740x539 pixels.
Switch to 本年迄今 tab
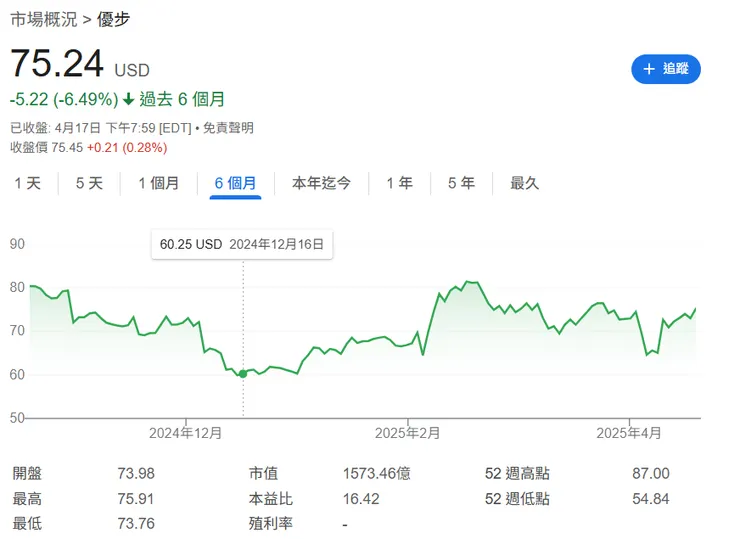point(321,183)
